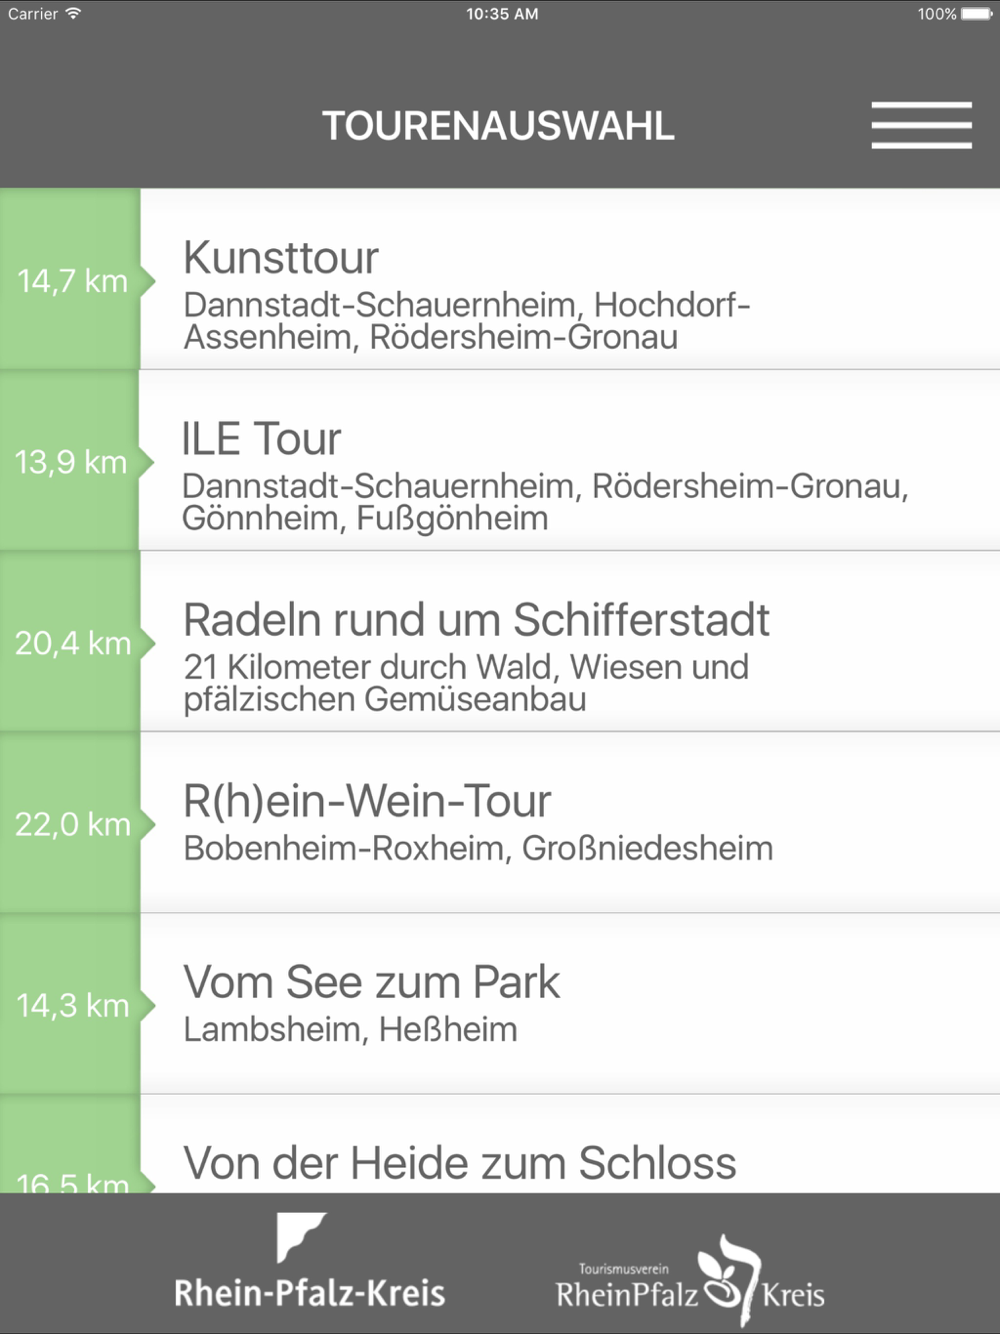Select the 22,0 km distance badge
The width and height of the screenshot is (1000, 1334).
click(x=72, y=824)
